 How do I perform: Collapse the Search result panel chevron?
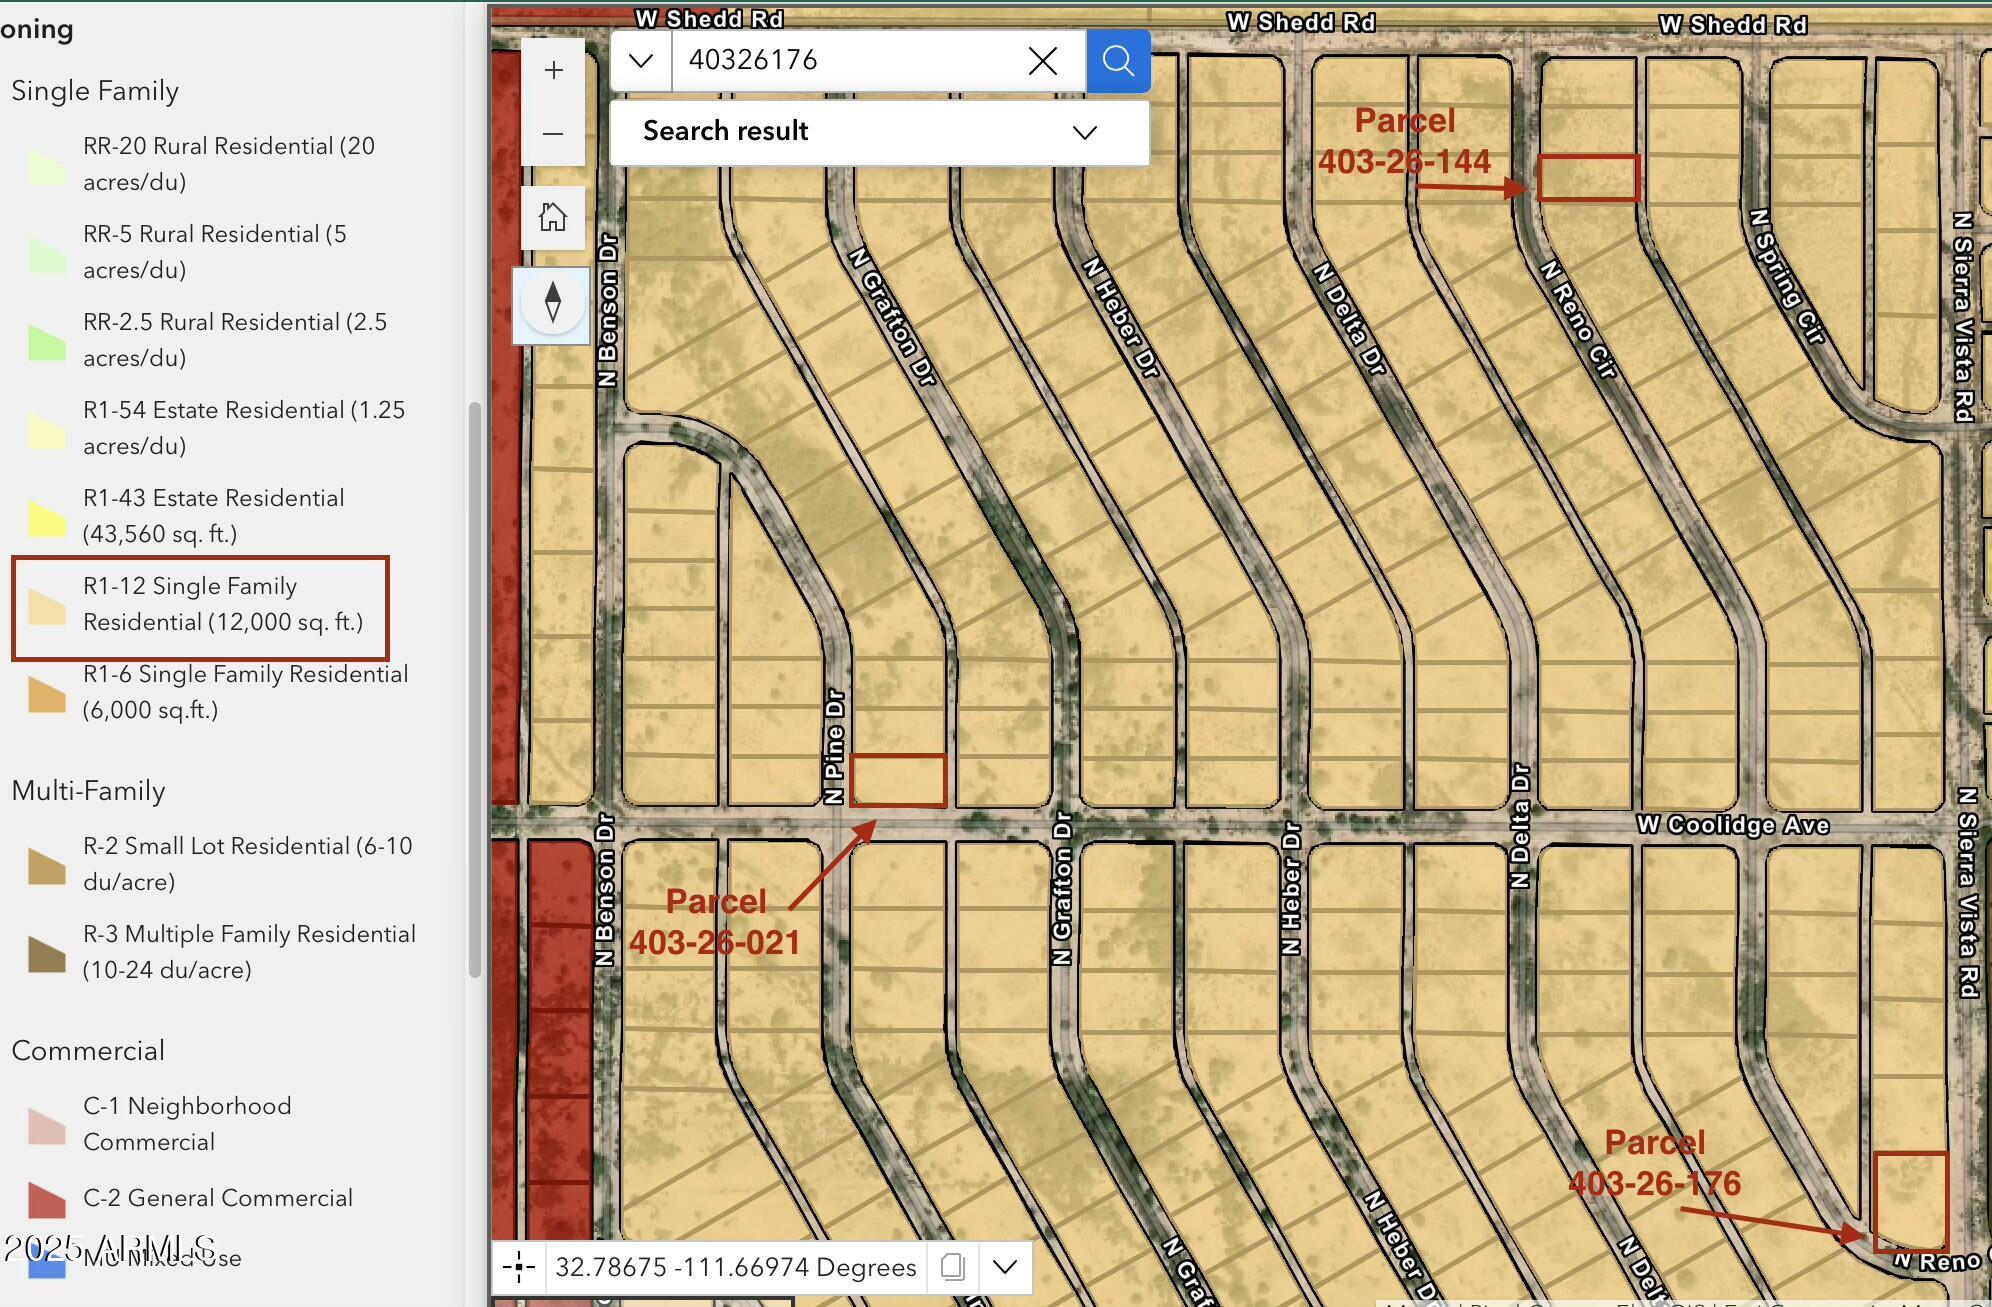click(x=1083, y=131)
